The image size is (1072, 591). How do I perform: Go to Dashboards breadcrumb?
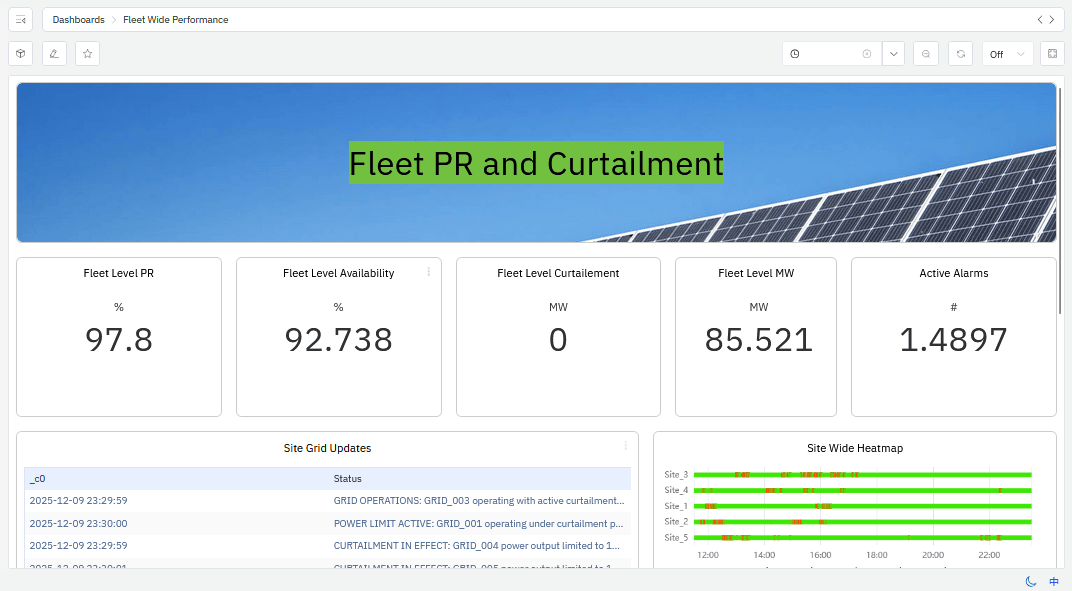pos(78,20)
